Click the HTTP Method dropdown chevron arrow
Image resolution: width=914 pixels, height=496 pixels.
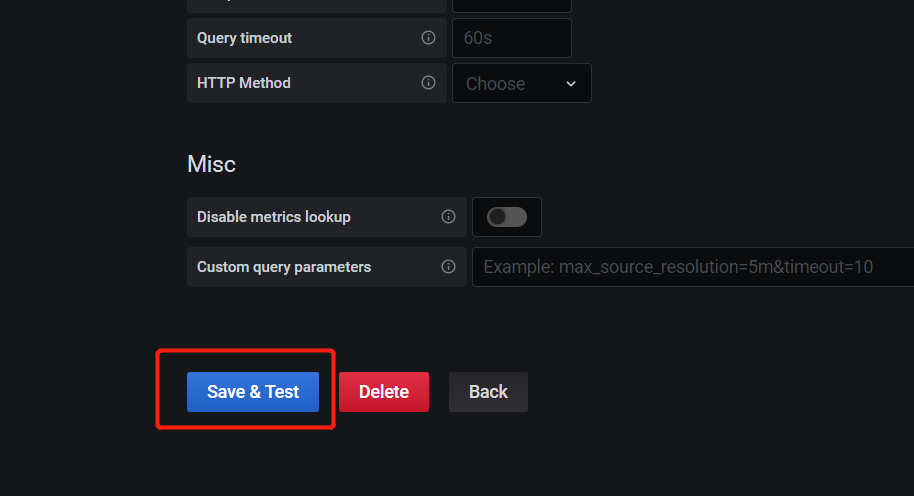[571, 84]
